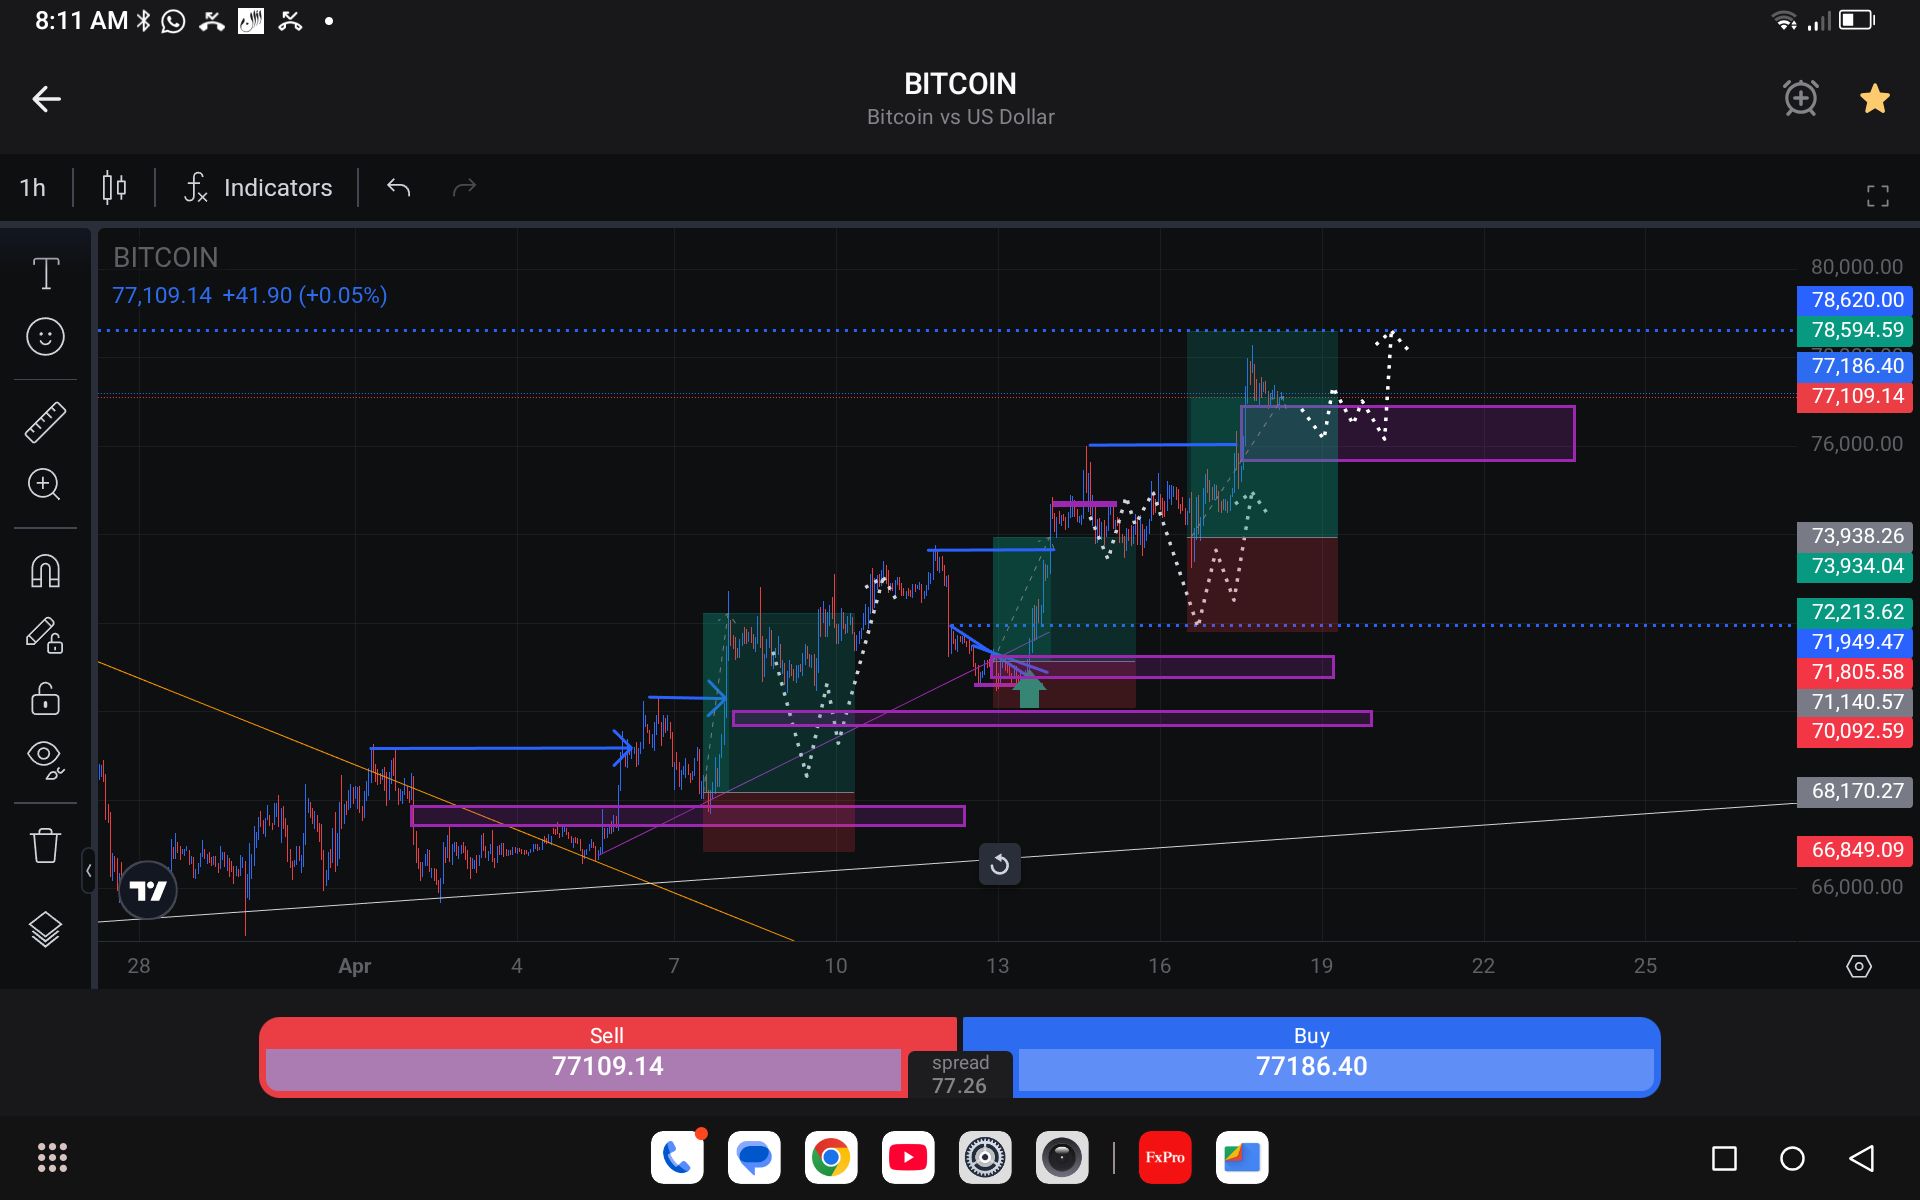
Task: Toggle lock all drawings padlock
Action: tap(45, 699)
